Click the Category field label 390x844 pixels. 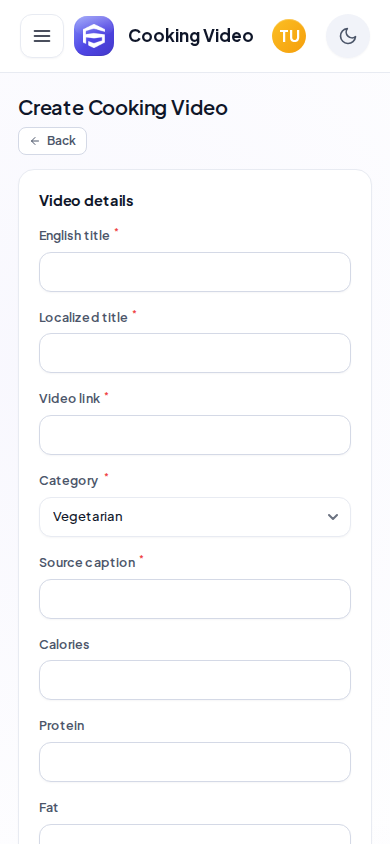click(68, 481)
